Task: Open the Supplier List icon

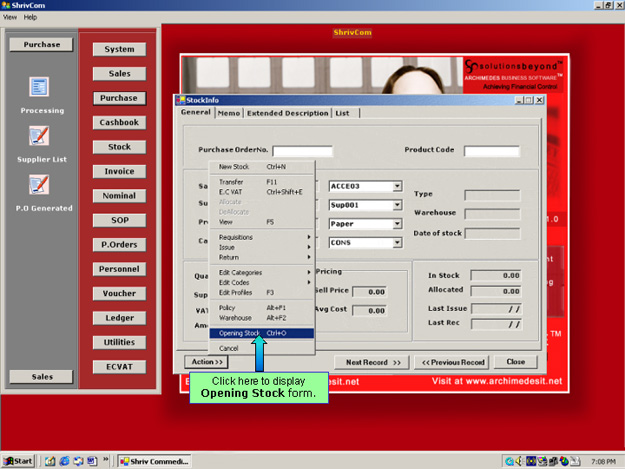Action: coord(40,136)
